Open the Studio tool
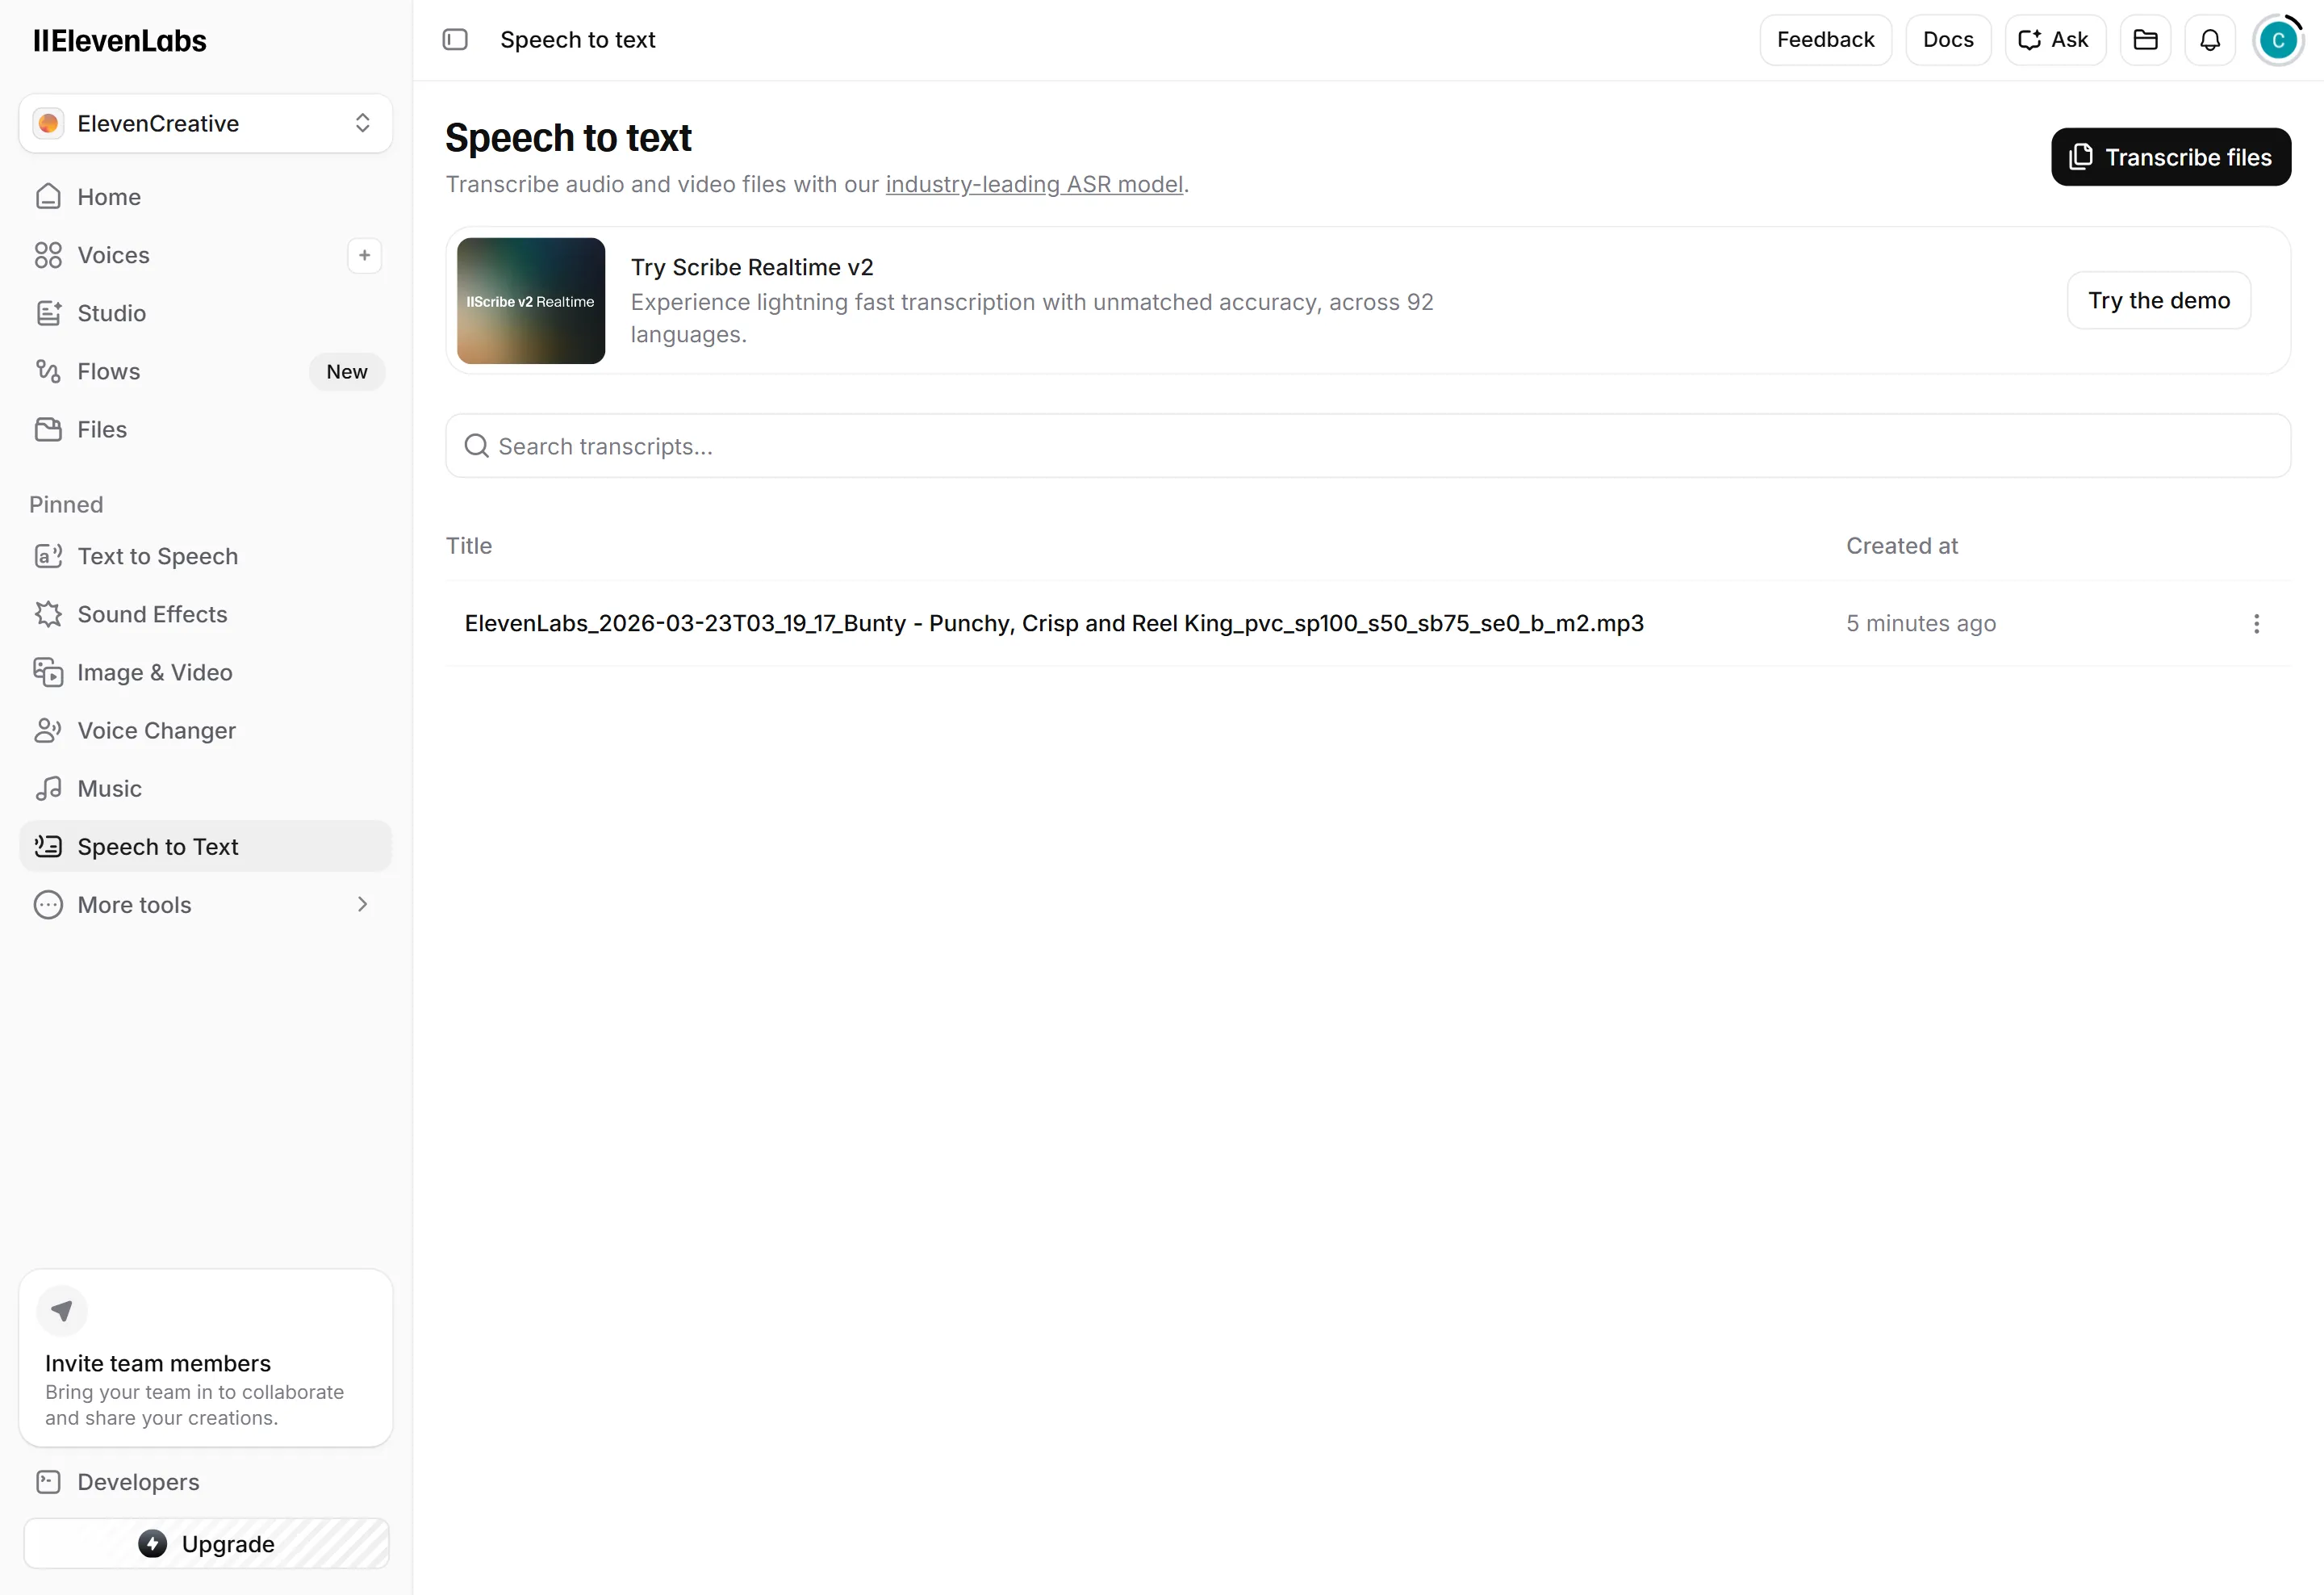2324x1595 pixels. pos(110,312)
